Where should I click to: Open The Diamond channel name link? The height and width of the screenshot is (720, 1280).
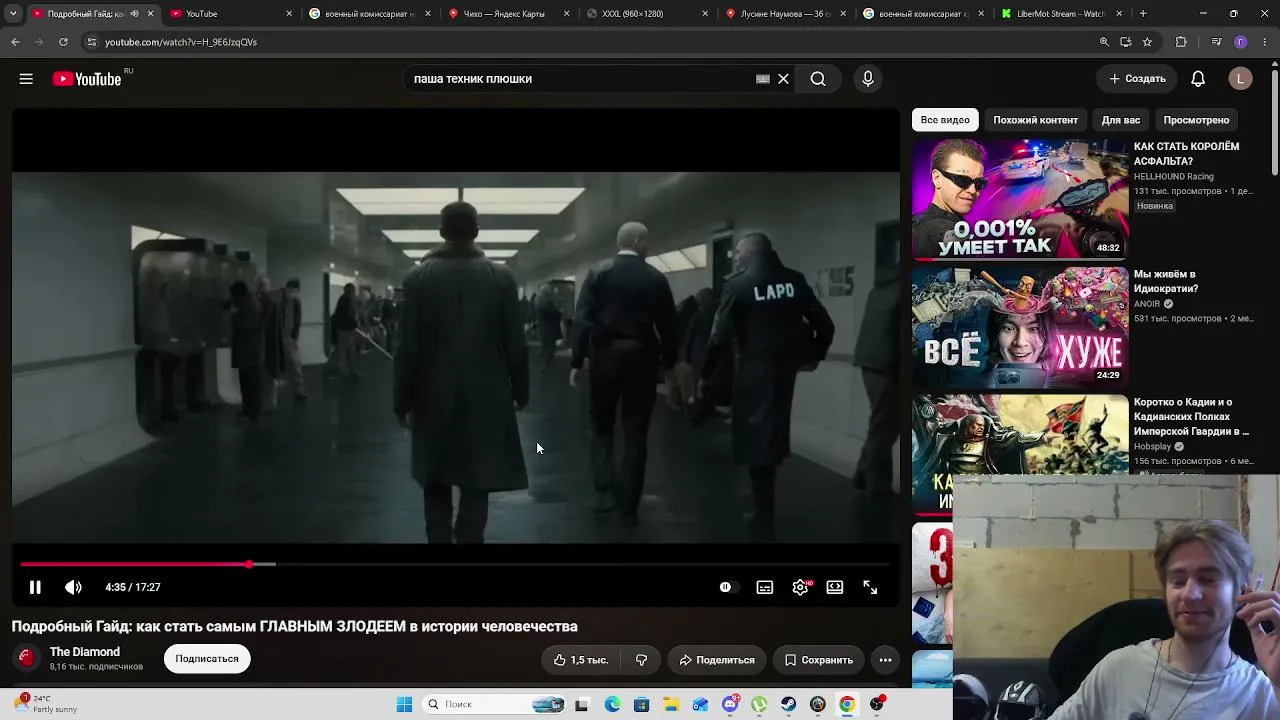(x=85, y=652)
